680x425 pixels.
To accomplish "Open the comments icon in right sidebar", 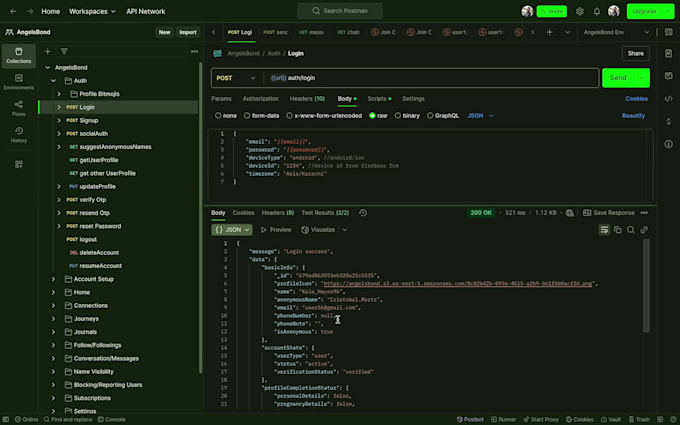I will tap(668, 76).
